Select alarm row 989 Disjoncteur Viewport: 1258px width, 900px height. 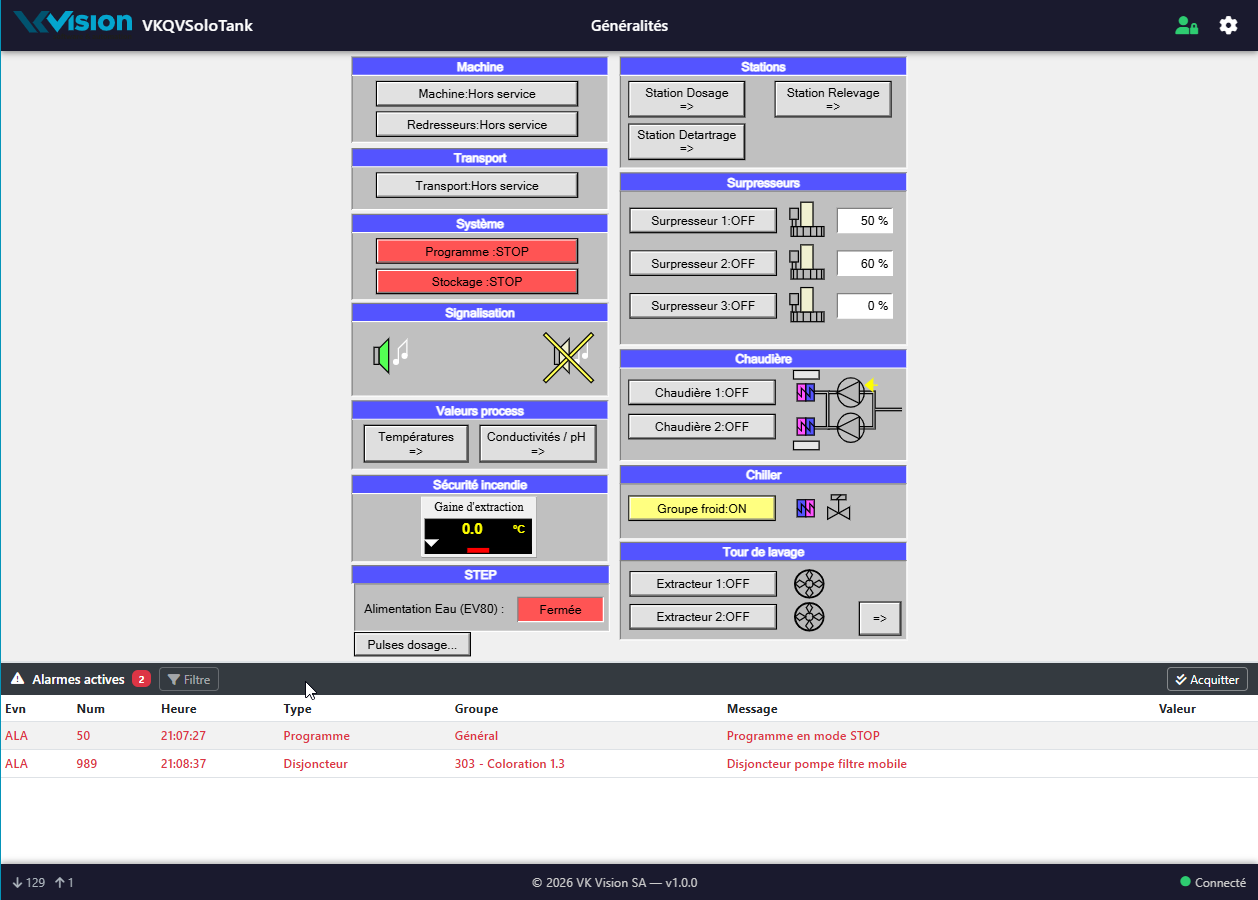coord(629,764)
